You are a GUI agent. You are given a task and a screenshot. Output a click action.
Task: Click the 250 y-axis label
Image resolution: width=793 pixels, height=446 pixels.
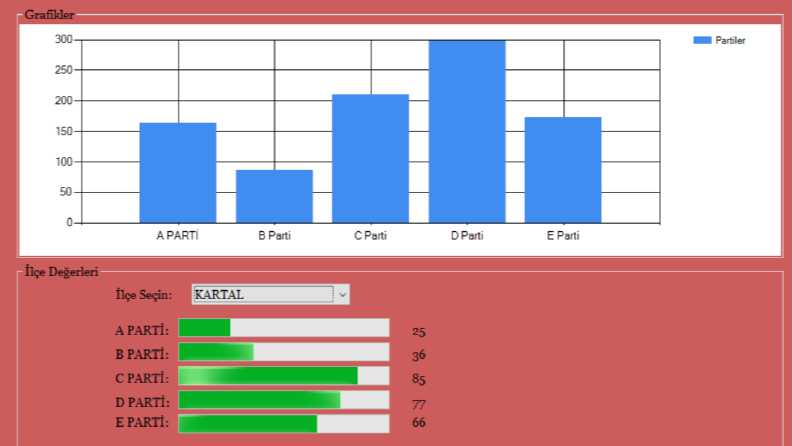click(x=64, y=70)
